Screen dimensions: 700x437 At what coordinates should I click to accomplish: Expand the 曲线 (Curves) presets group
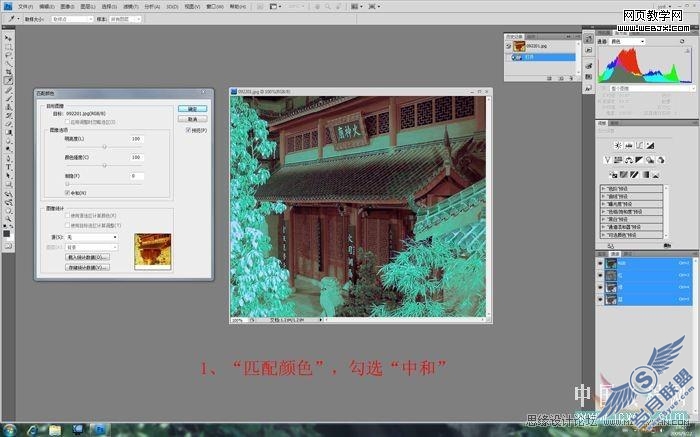pyautogui.click(x=603, y=196)
